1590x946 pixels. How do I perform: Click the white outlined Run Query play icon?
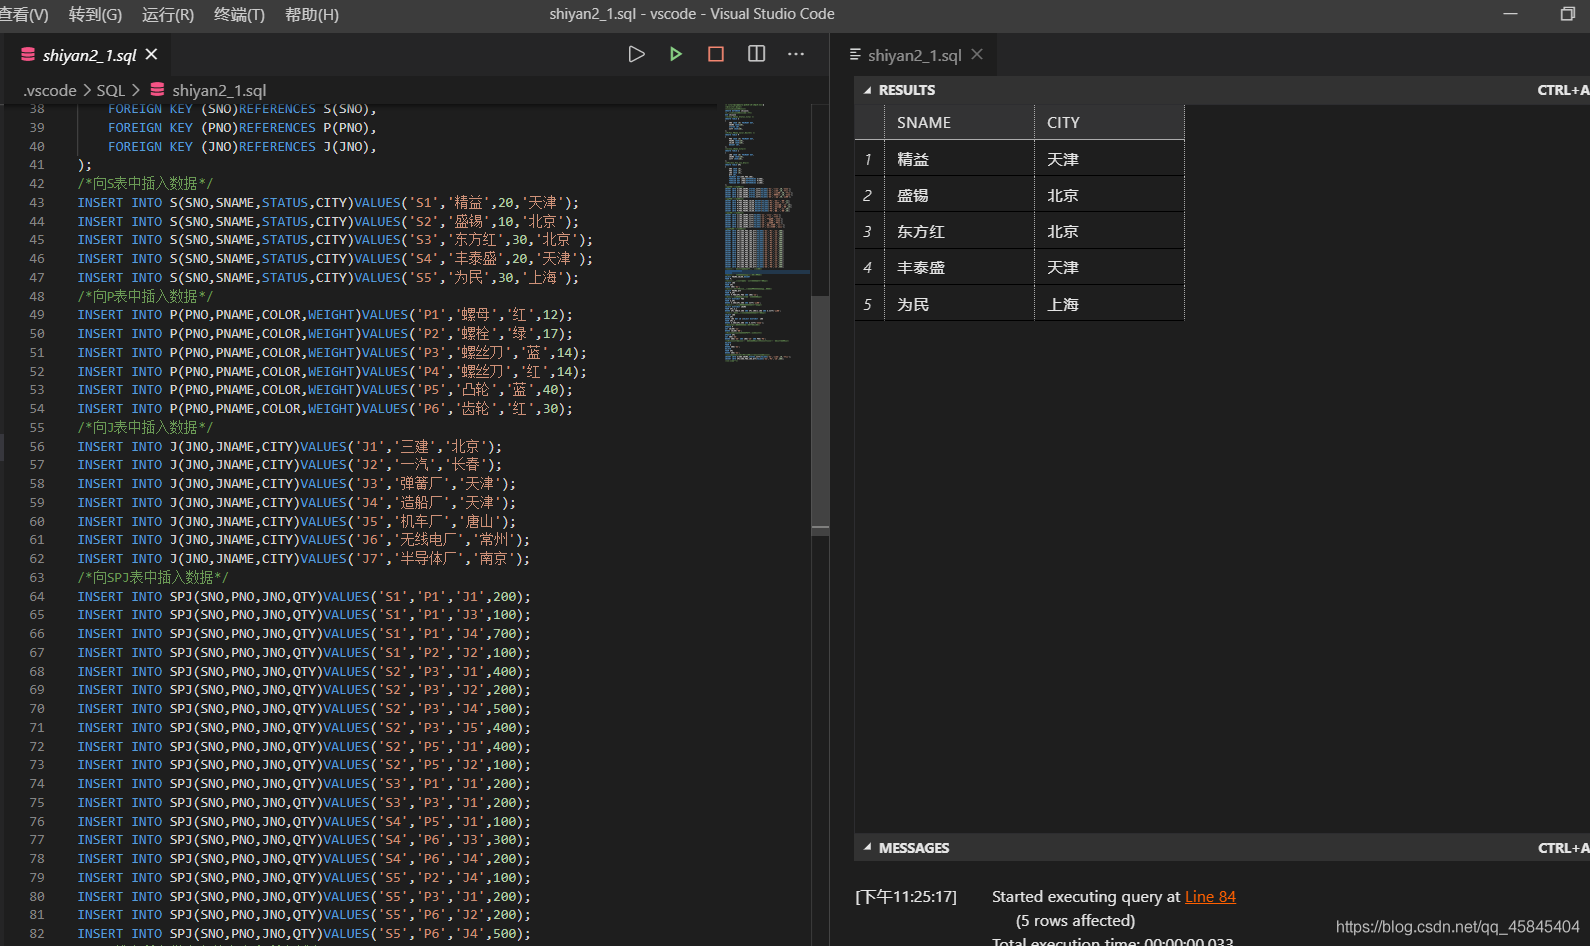pyautogui.click(x=636, y=54)
